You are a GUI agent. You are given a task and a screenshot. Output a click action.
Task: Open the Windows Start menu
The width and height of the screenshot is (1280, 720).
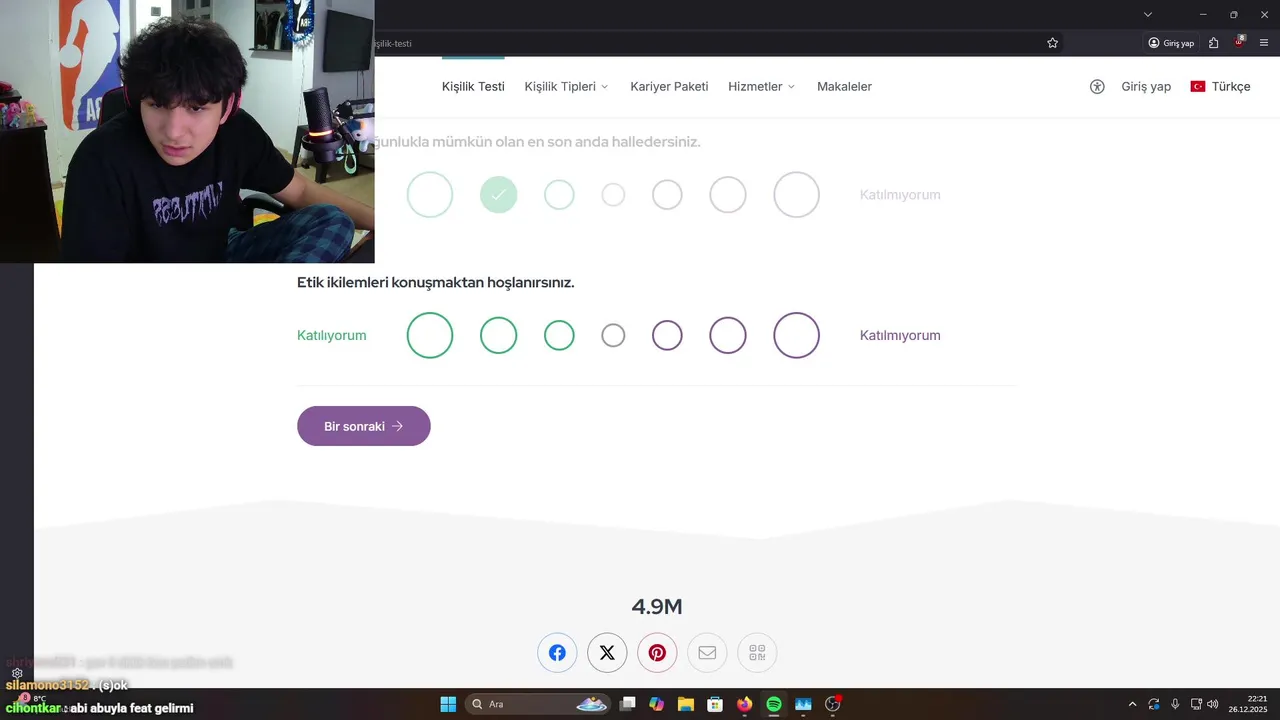click(448, 704)
